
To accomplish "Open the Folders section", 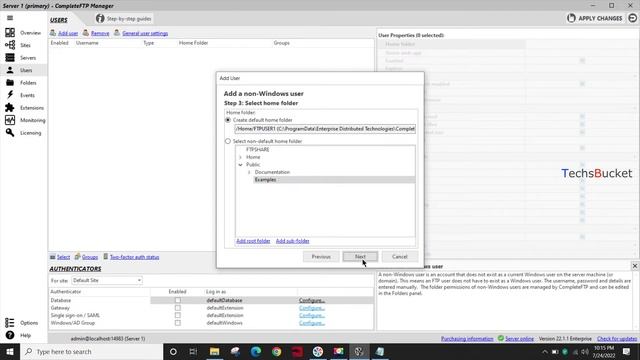I will pos(21,83).
